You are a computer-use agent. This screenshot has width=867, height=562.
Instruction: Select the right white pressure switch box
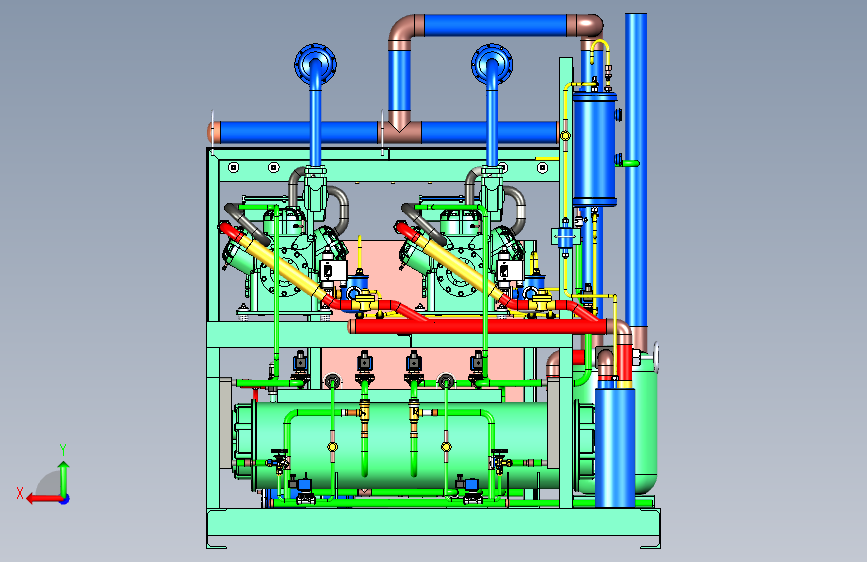pyautogui.click(x=510, y=272)
